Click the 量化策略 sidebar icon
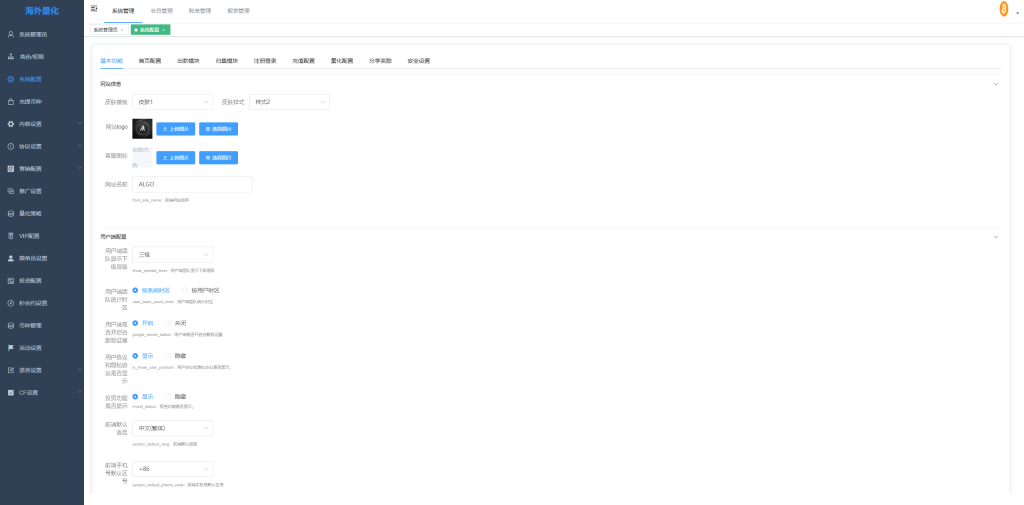The image size is (1024, 505). (10, 214)
